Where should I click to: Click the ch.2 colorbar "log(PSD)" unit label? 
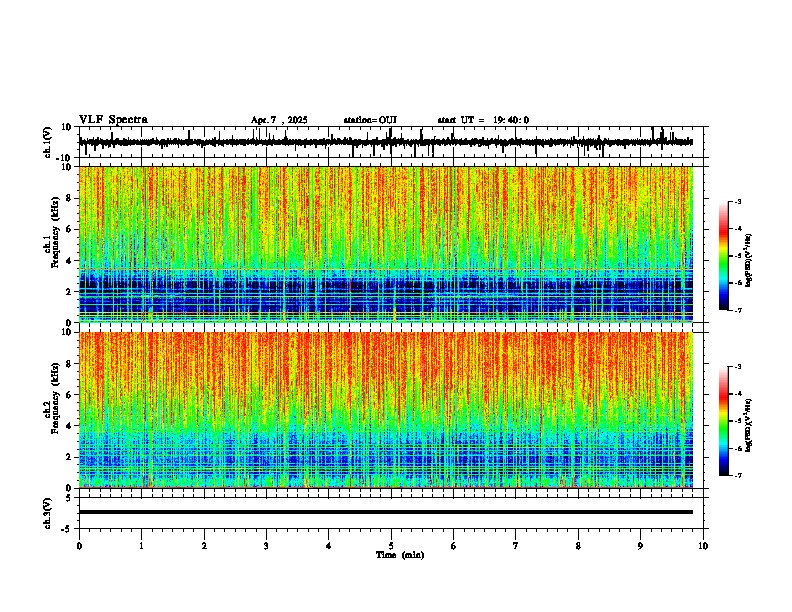point(749,425)
